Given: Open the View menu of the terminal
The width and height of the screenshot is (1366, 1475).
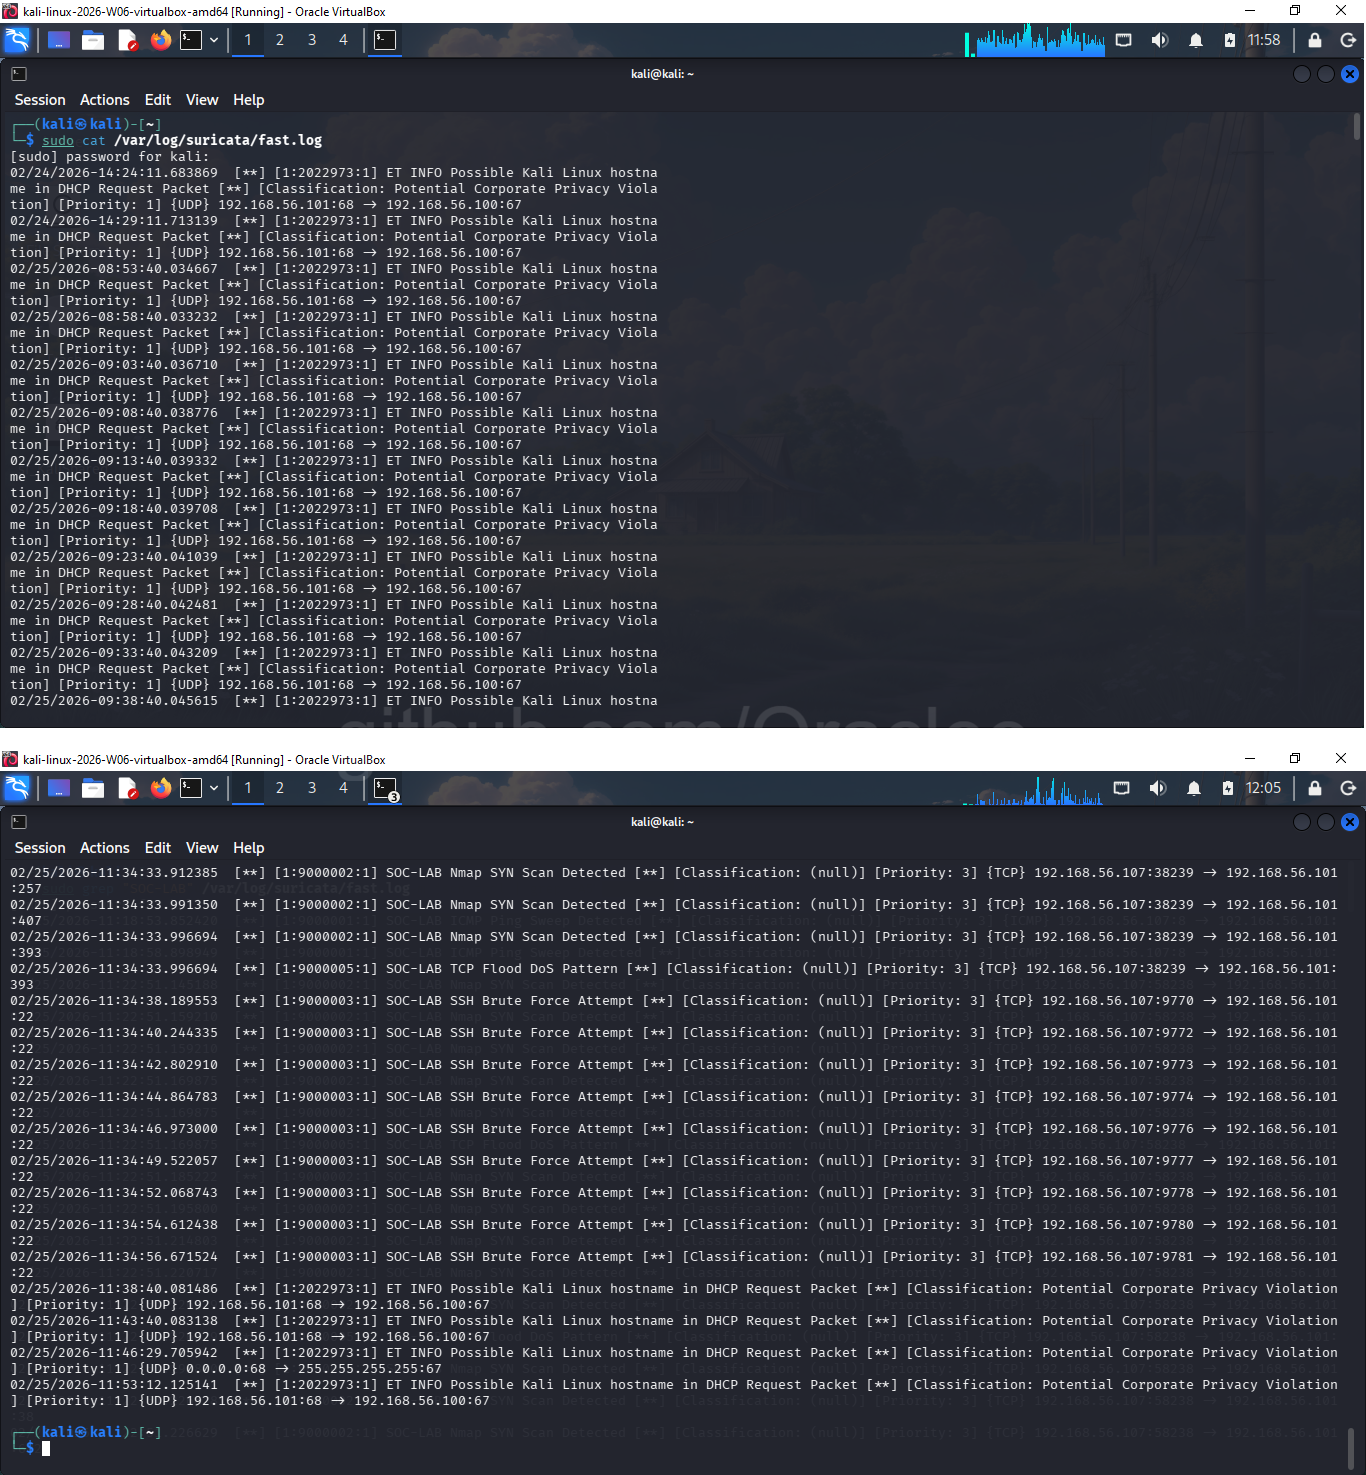Looking at the screenshot, I should click(x=201, y=100).
